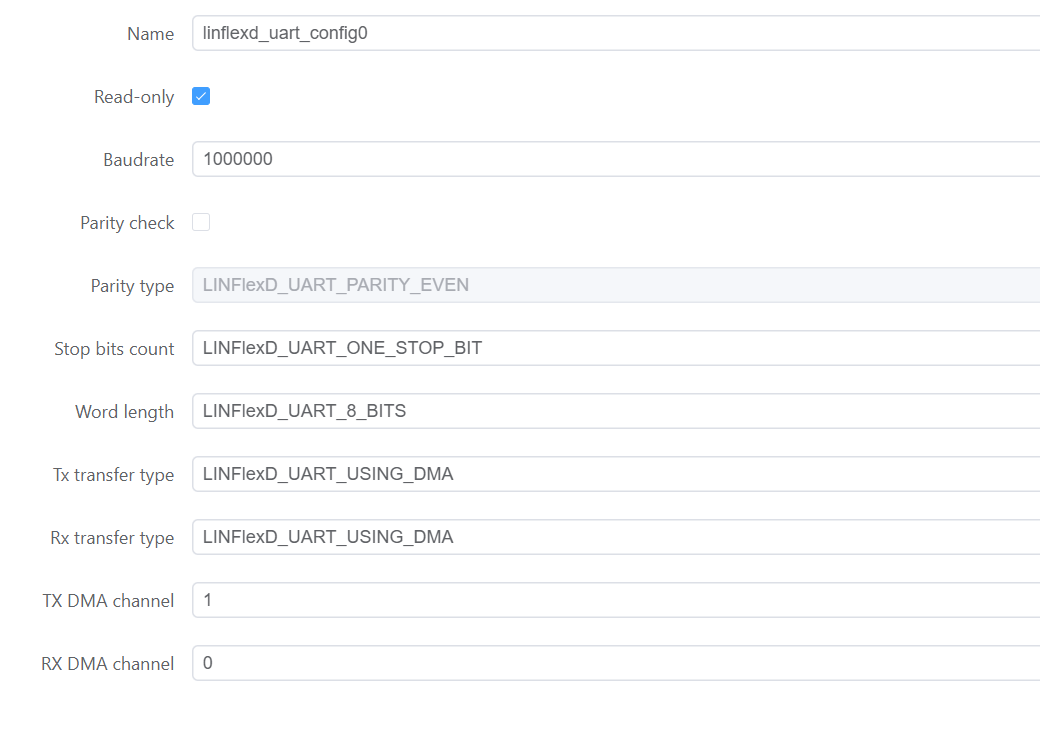This screenshot has width=1040, height=733.
Task: Click the "Stop bits count" label text
Action: click(x=114, y=349)
